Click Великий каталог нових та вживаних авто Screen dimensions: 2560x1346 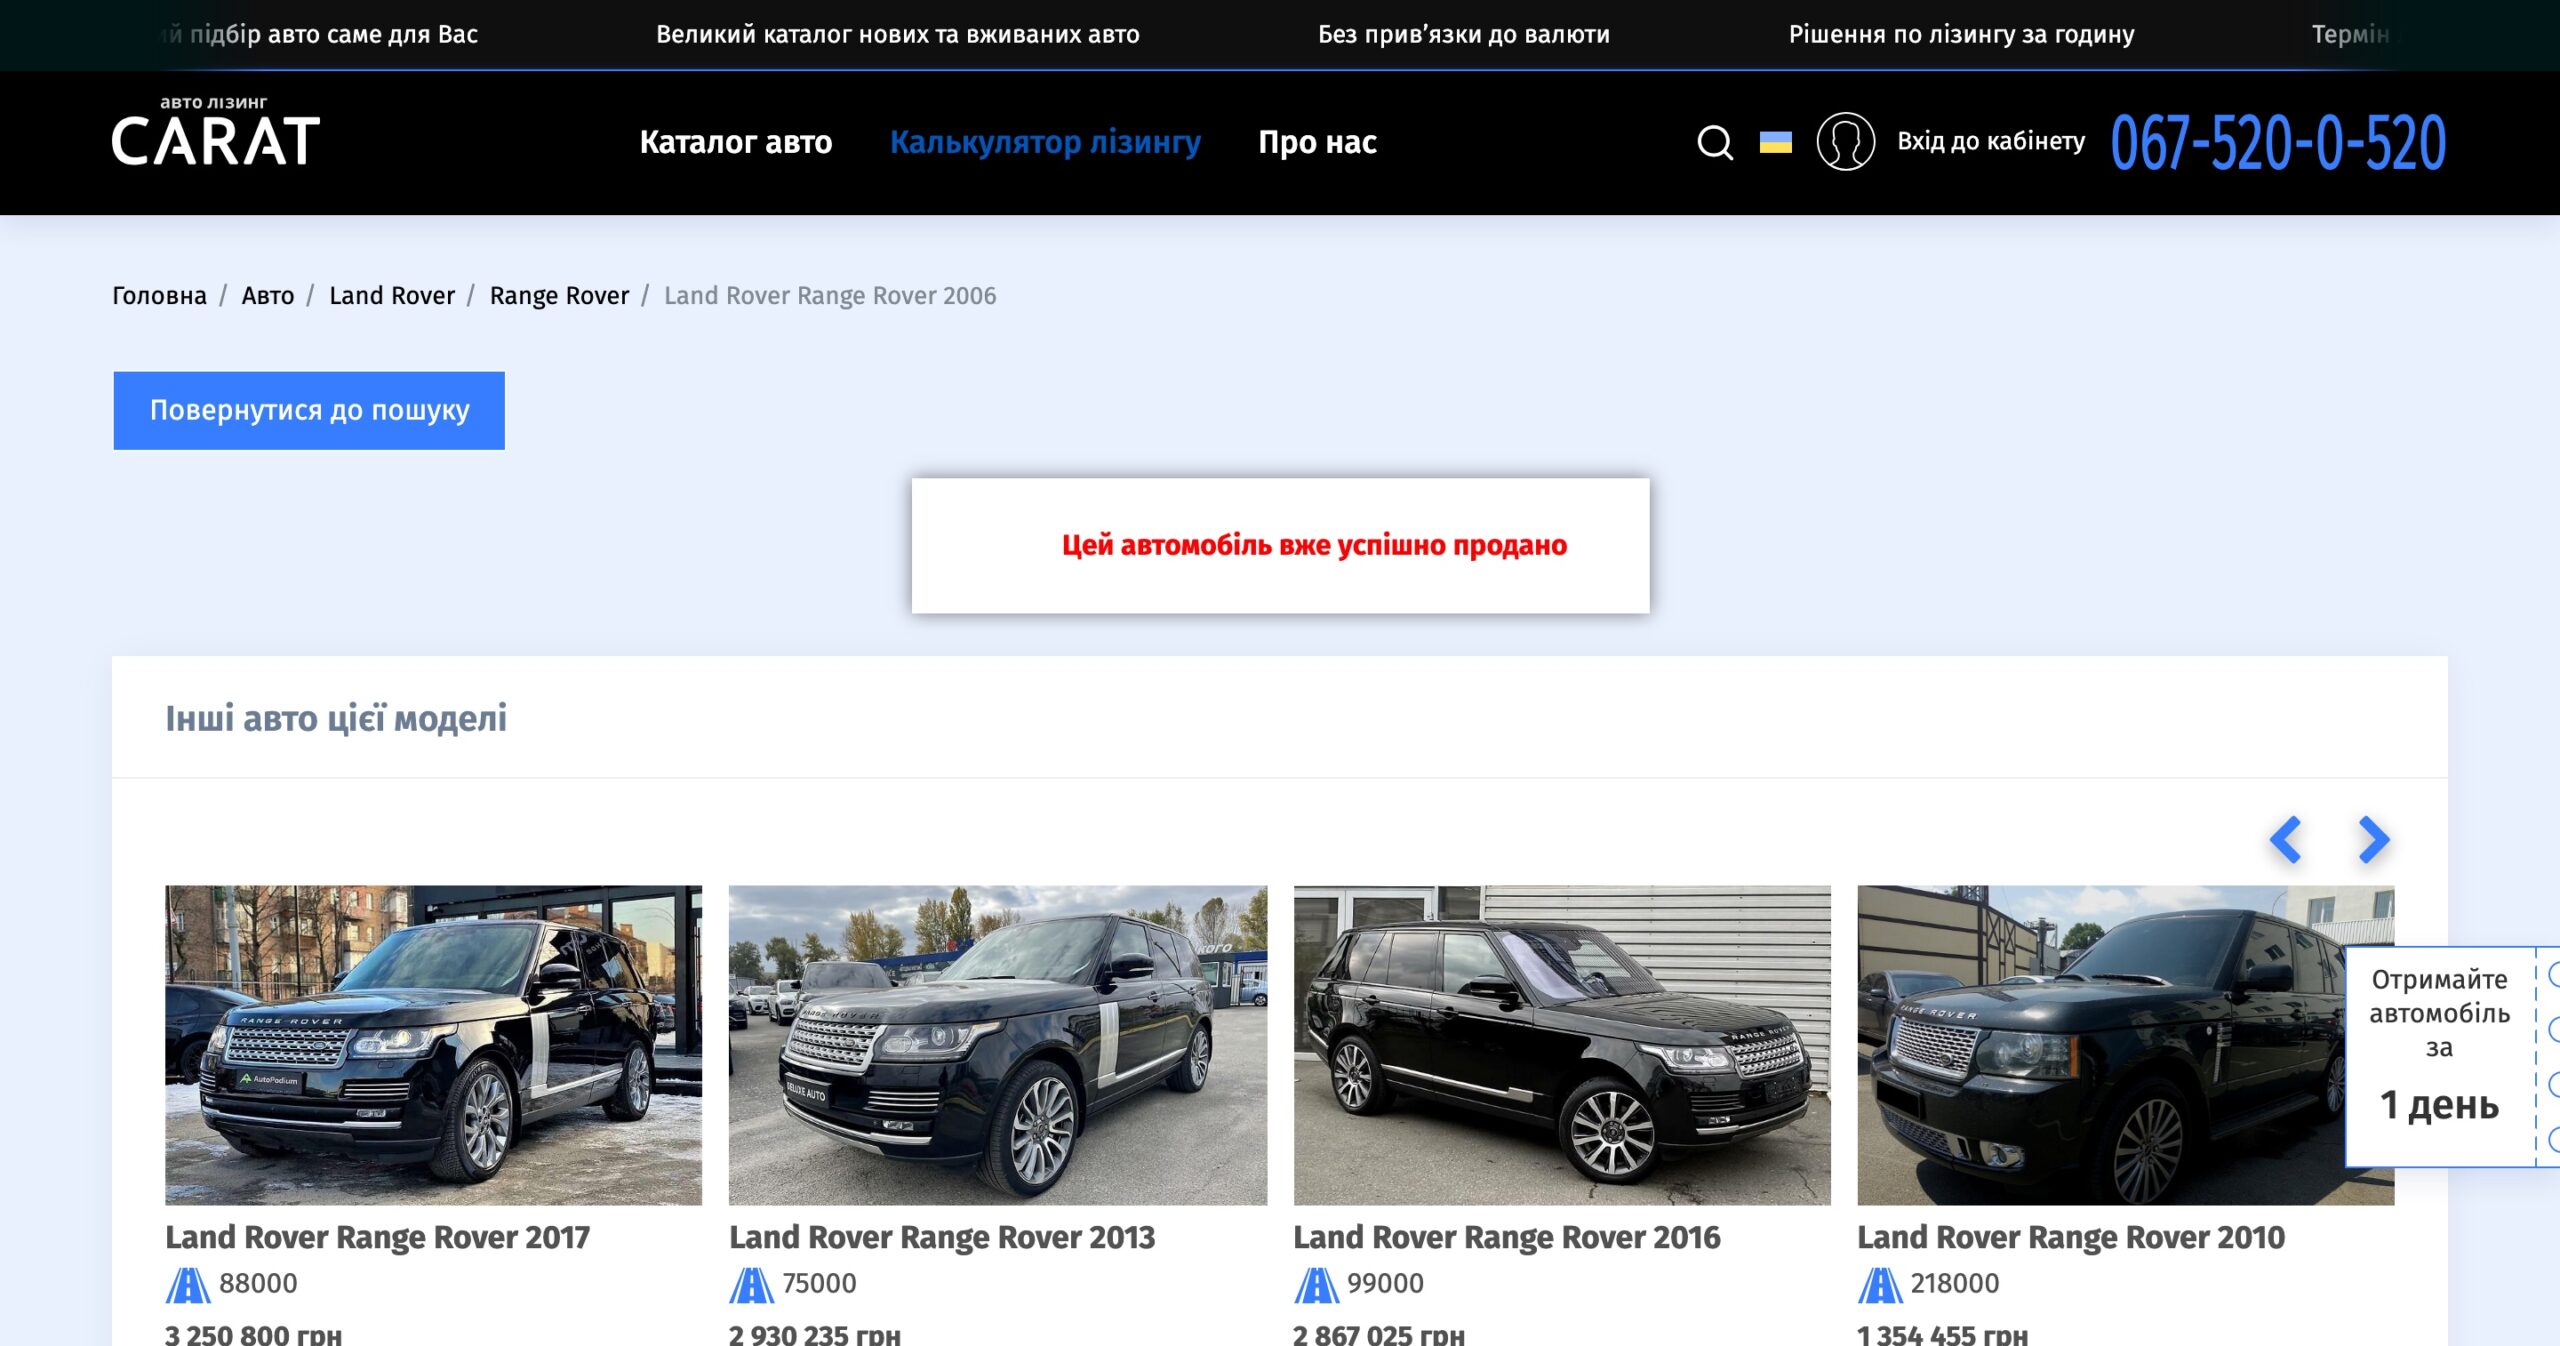click(x=897, y=34)
